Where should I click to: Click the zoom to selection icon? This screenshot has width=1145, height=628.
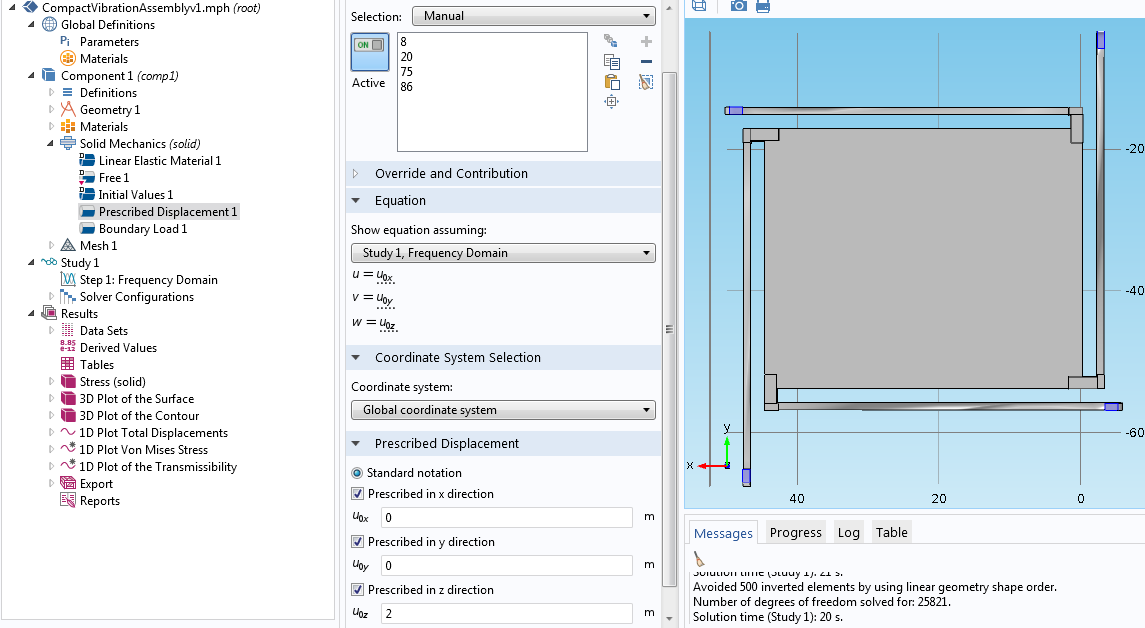pos(611,102)
